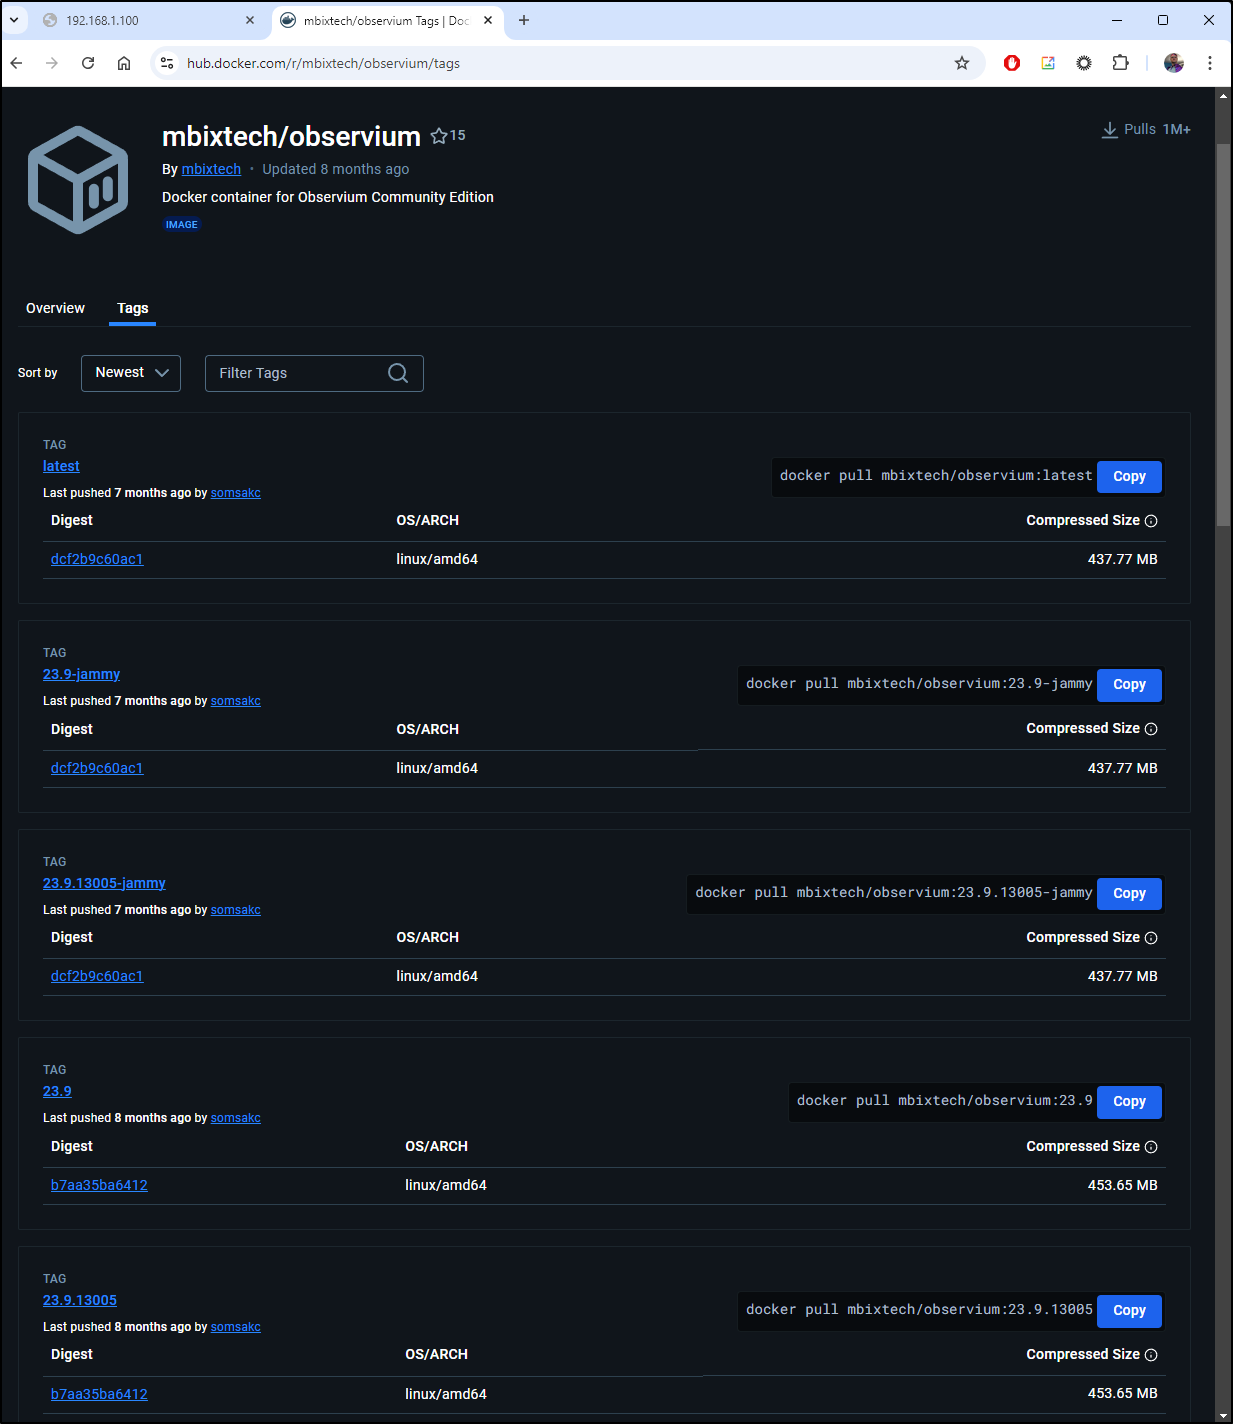Copy the docker pull observium:23.9-jammy command
The height and width of the screenshot is (1424, 1233).
tap(1129, 685)
